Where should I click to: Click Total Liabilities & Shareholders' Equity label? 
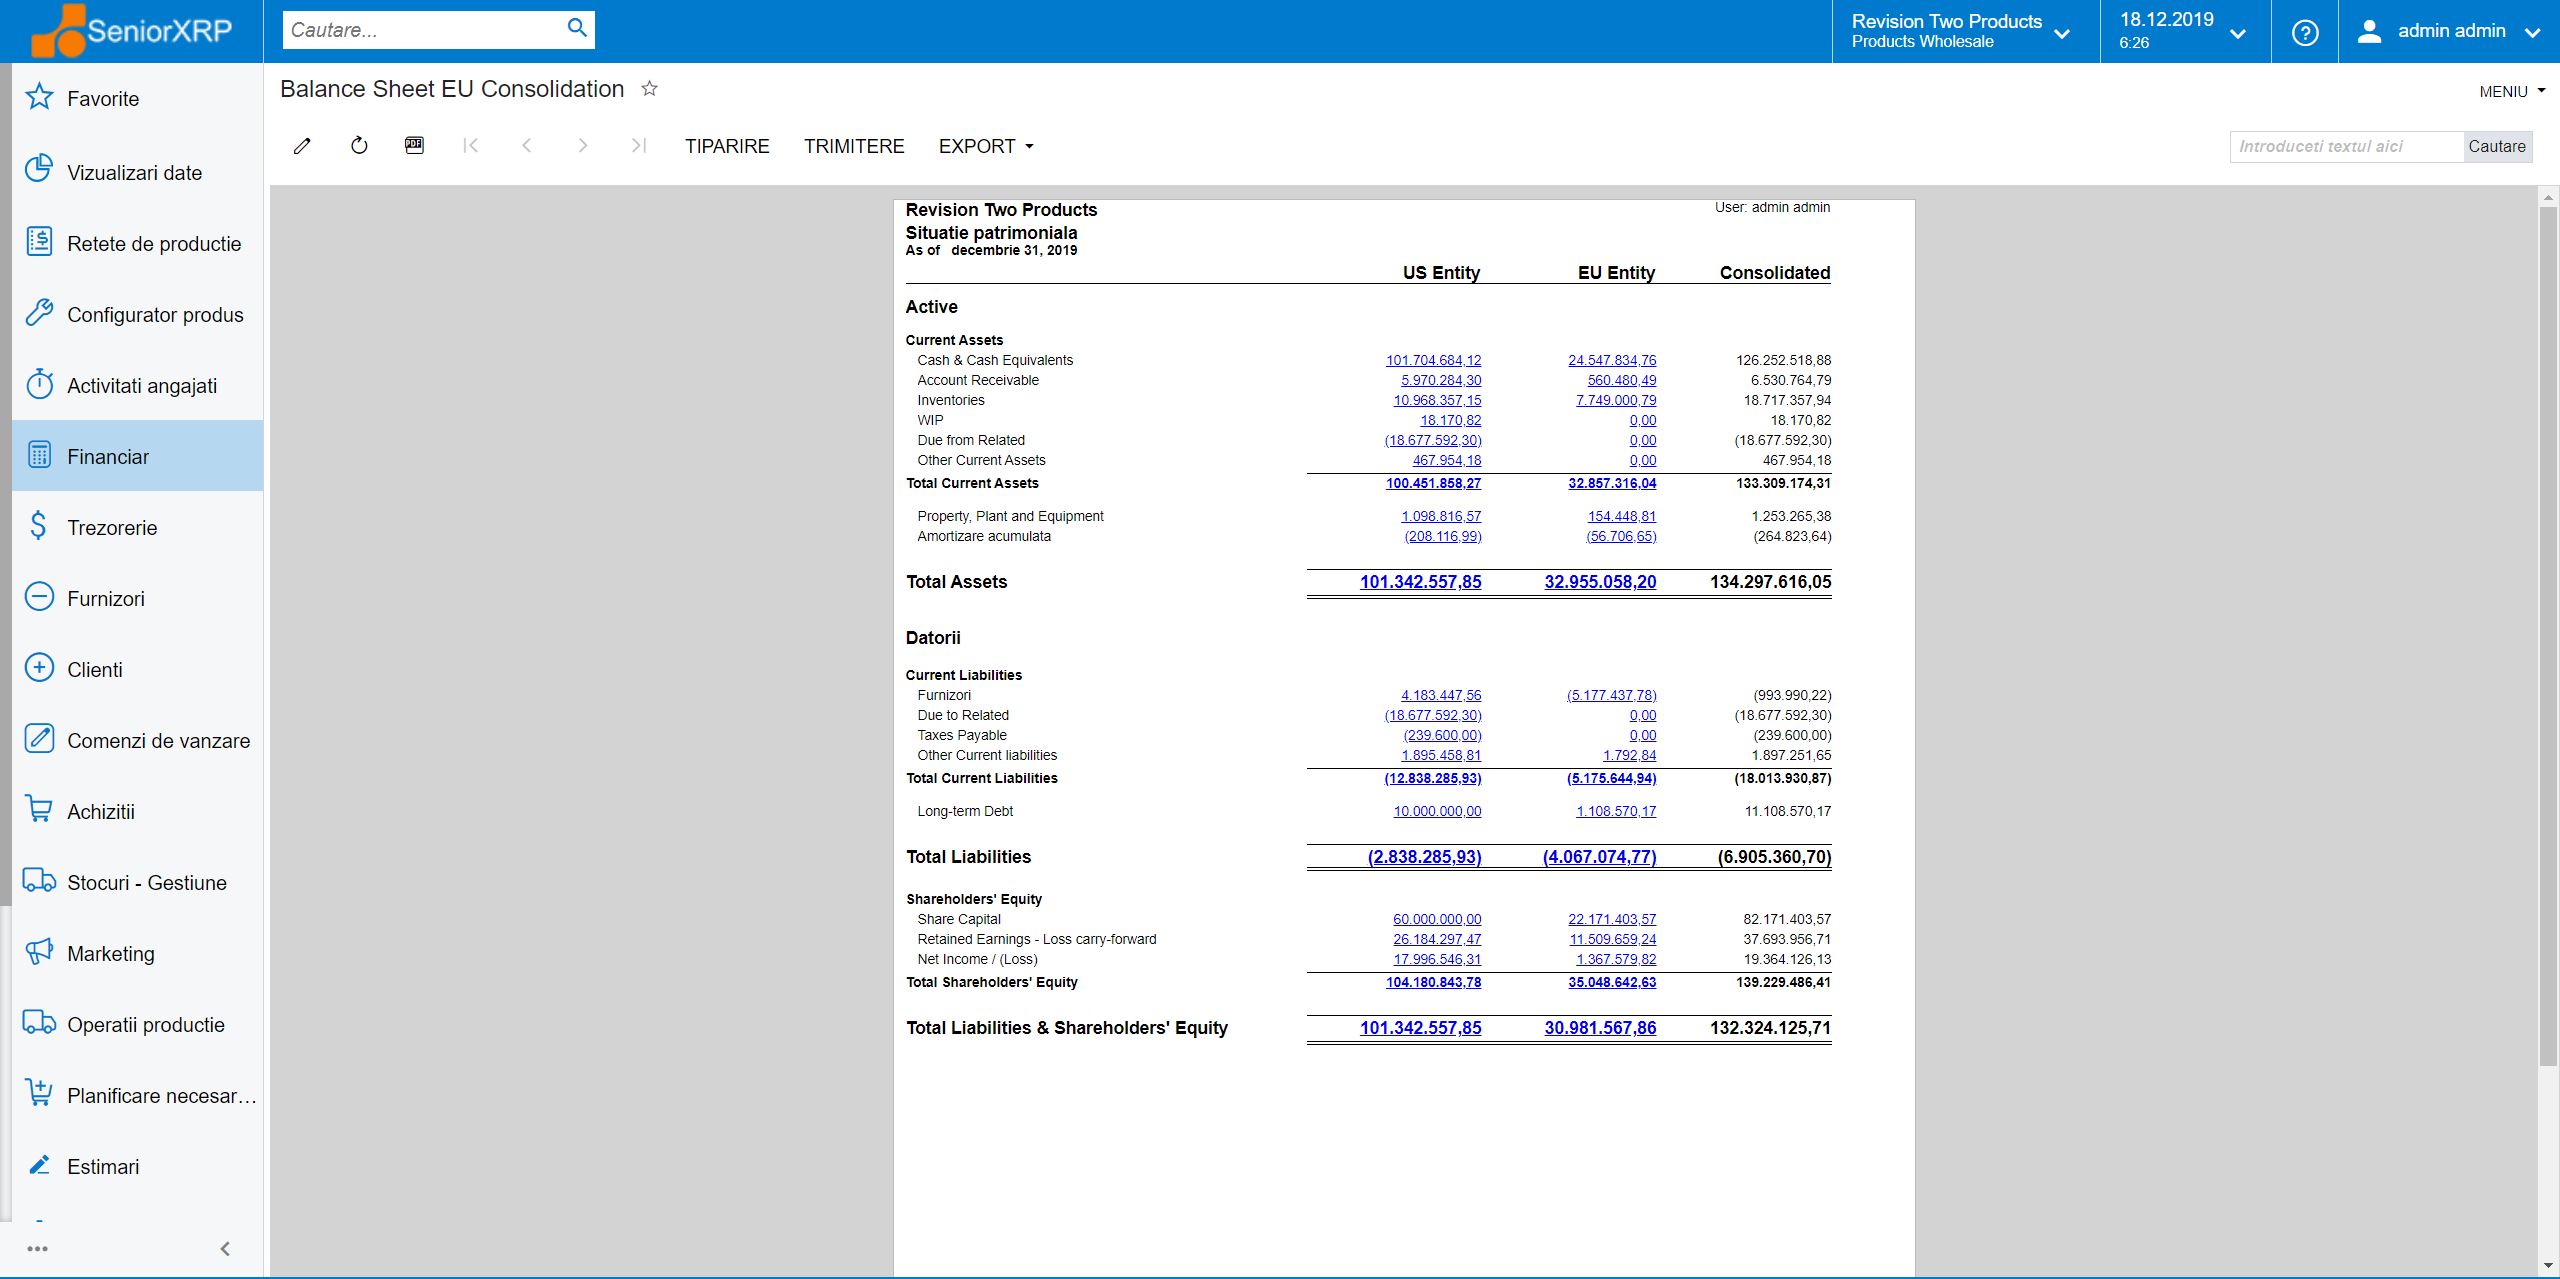1066,1028
